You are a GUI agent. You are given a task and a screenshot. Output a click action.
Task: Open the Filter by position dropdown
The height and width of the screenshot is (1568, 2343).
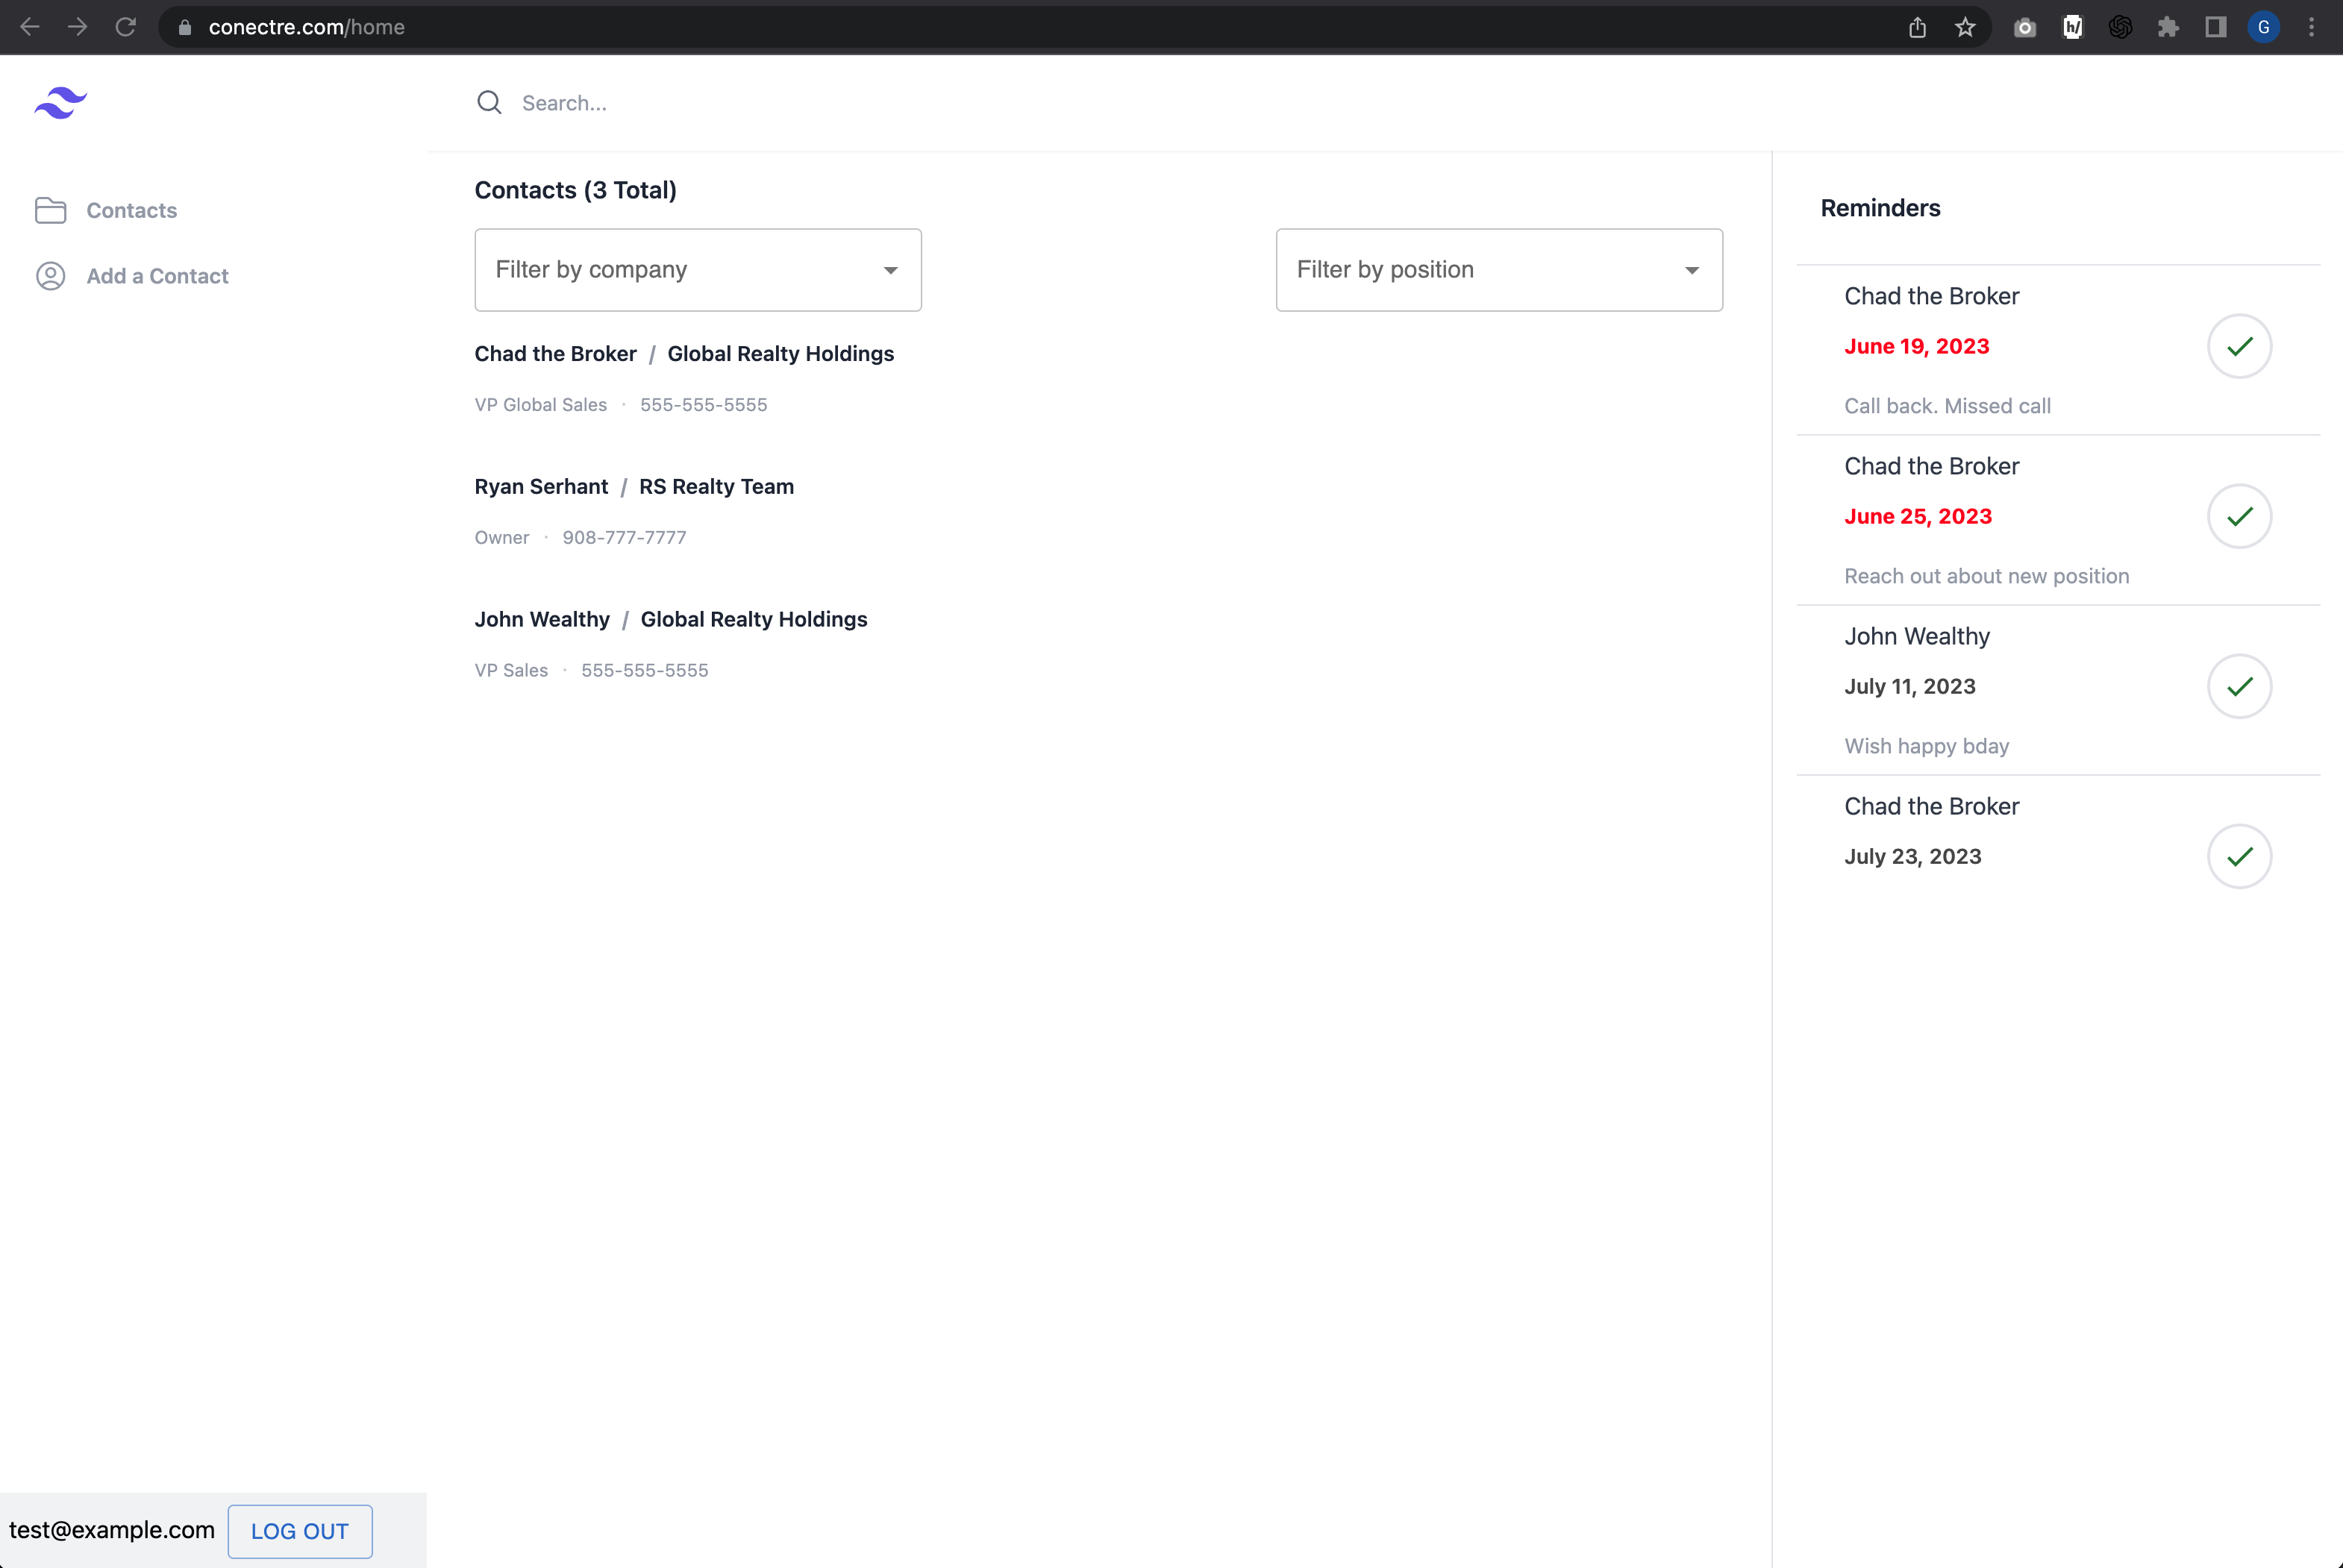1499,270
